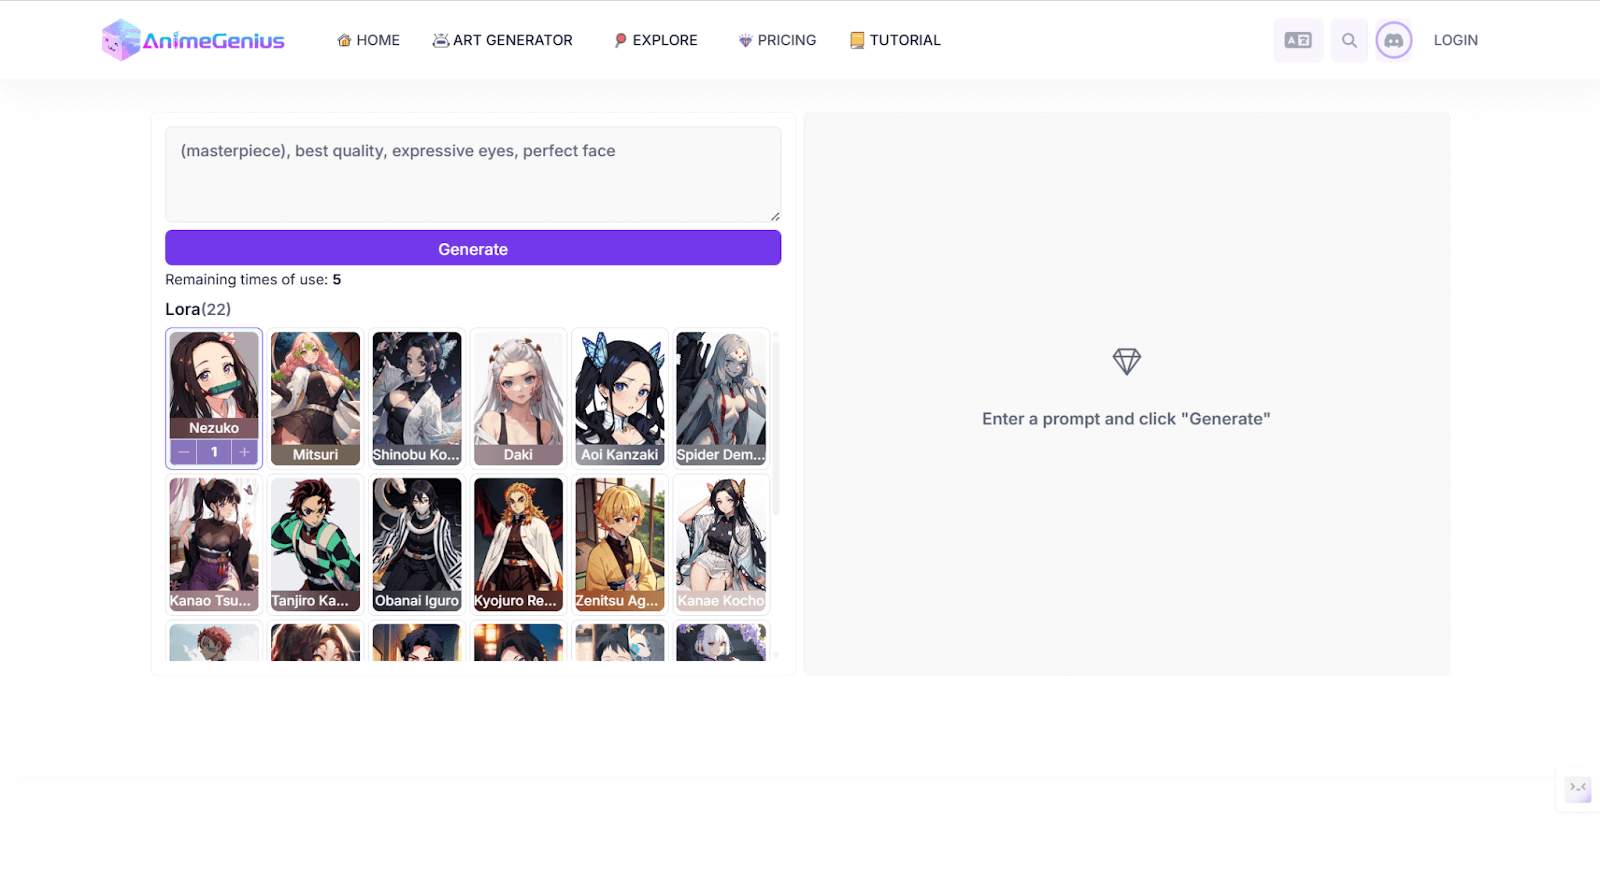Select the Mitsuri Lora thumbnail
Image resolution: width=1600 pixels, height=880 pixels.
(315, 397)
